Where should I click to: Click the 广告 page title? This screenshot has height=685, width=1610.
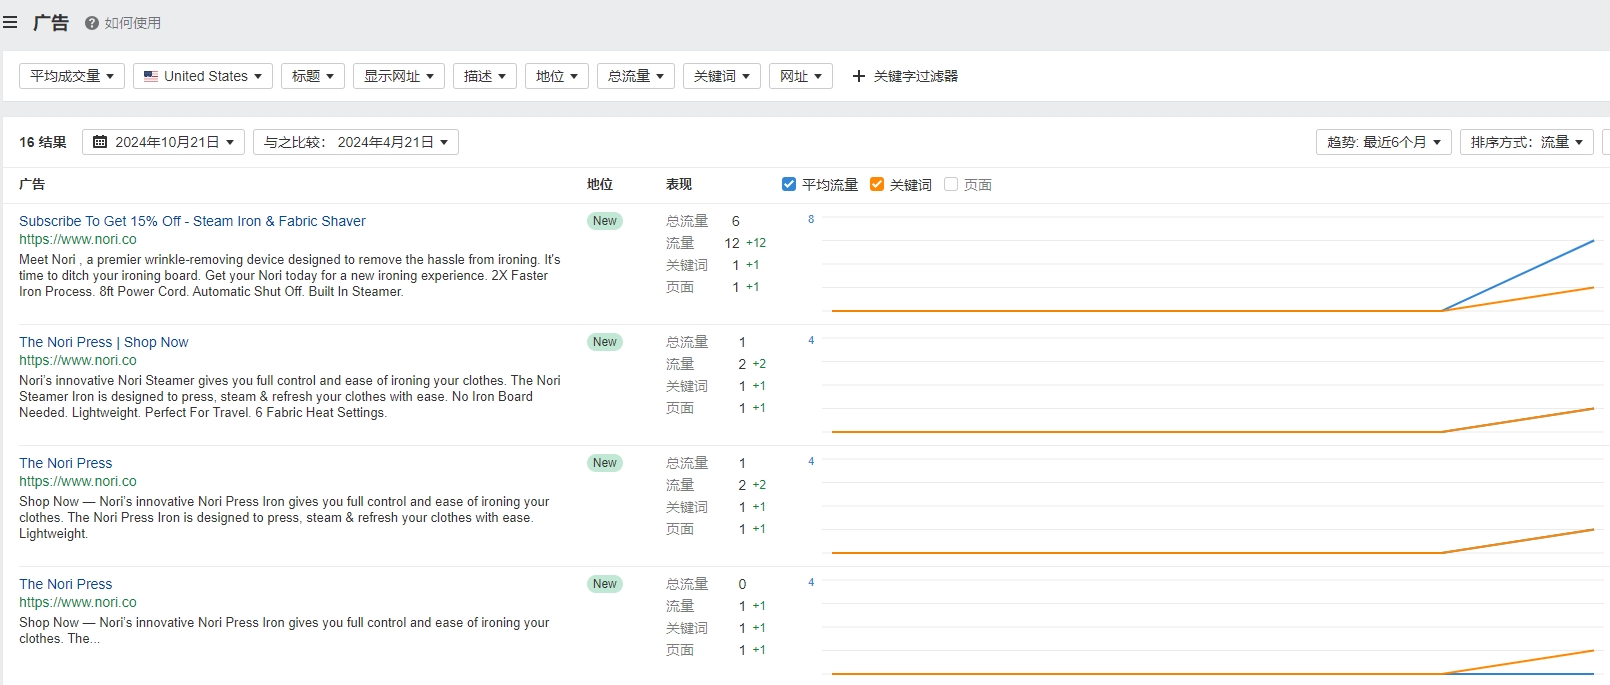click(51, 22)
